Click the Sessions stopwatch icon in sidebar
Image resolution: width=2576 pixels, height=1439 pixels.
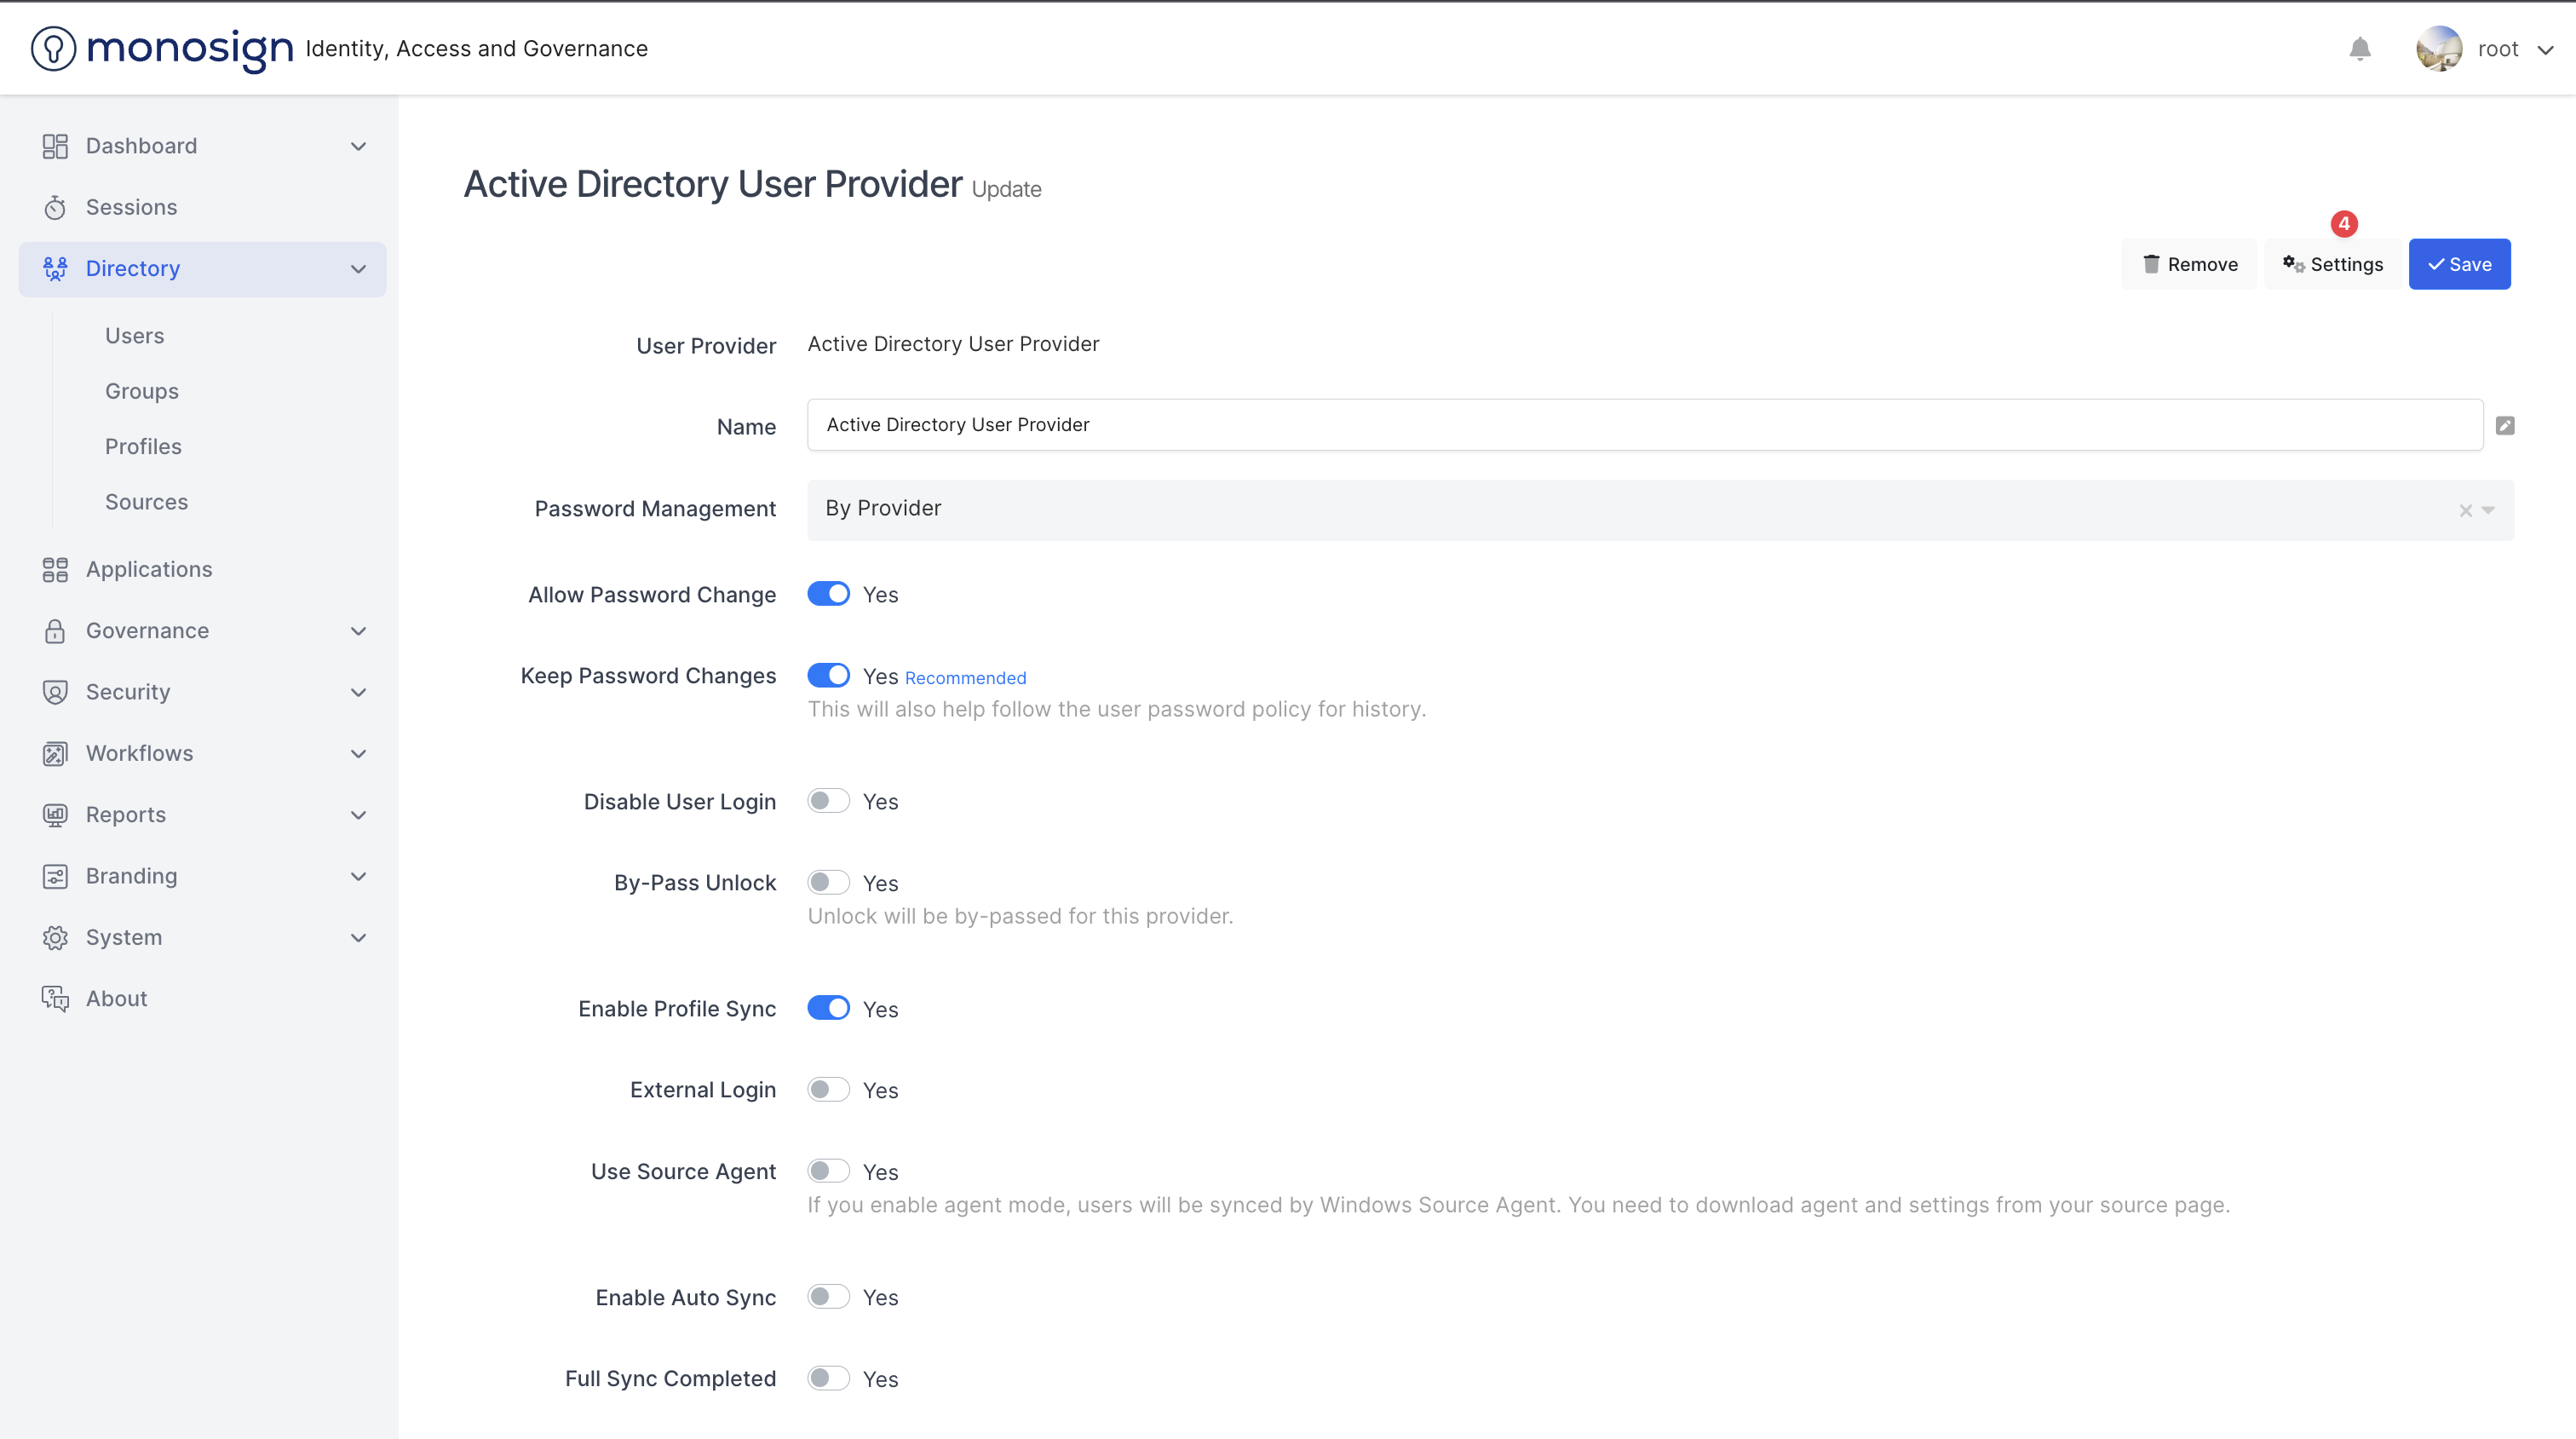pos(55,208)
